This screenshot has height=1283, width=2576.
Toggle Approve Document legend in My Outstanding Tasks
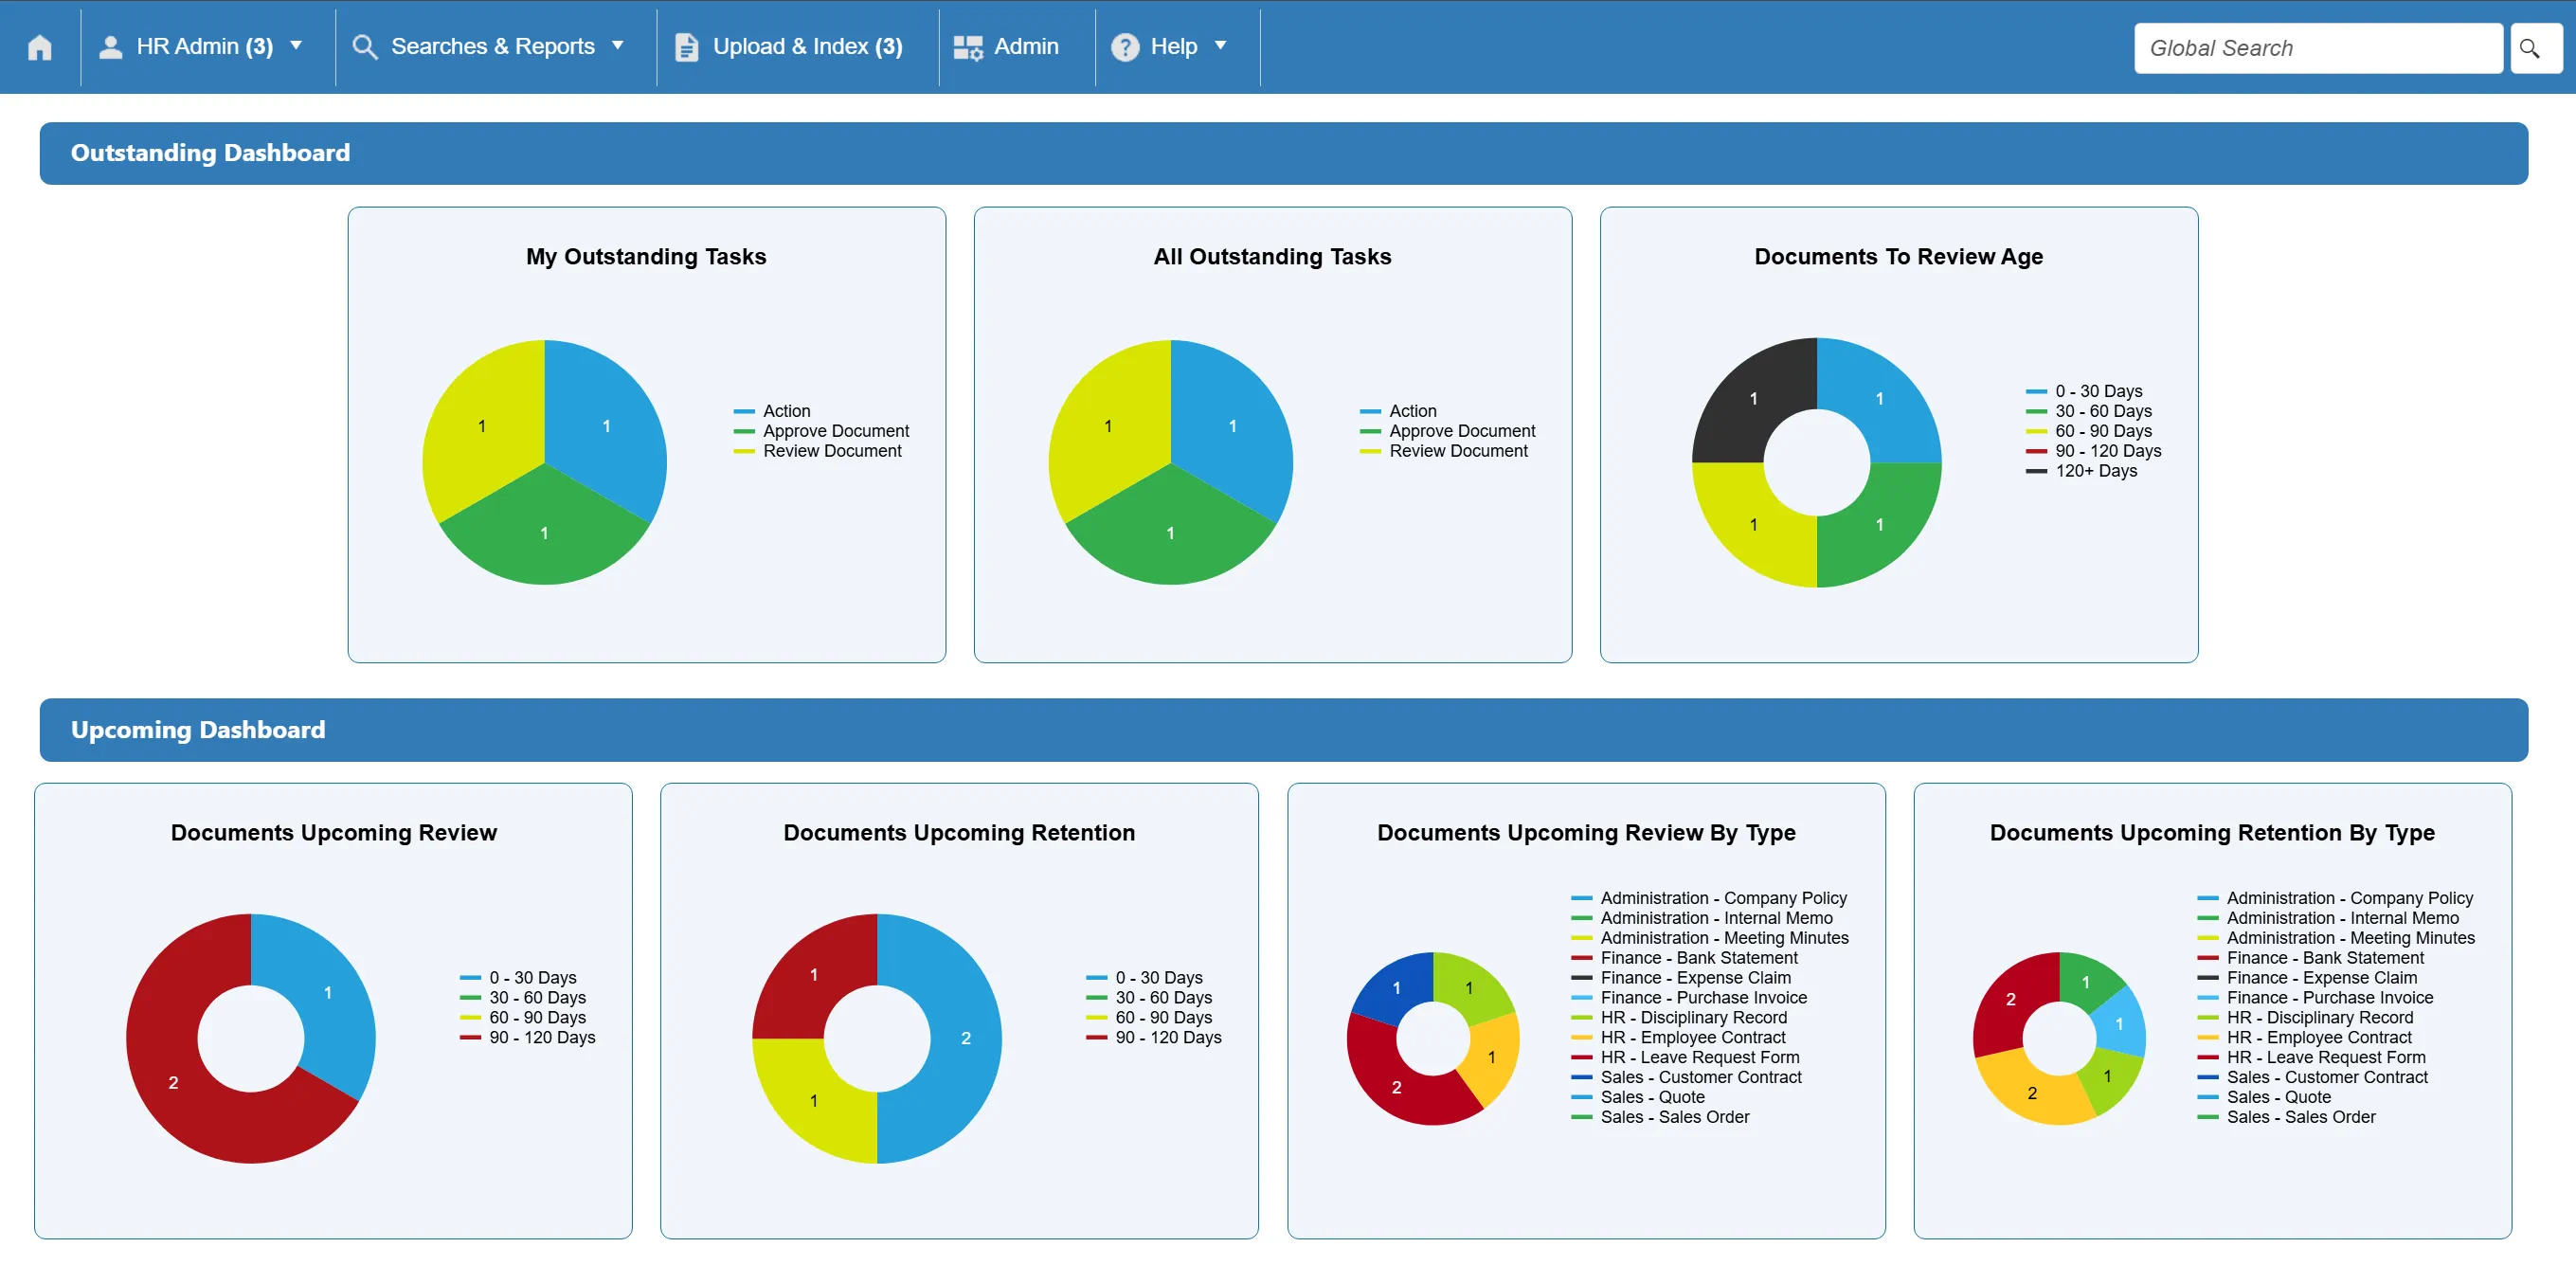click(821, 431)
